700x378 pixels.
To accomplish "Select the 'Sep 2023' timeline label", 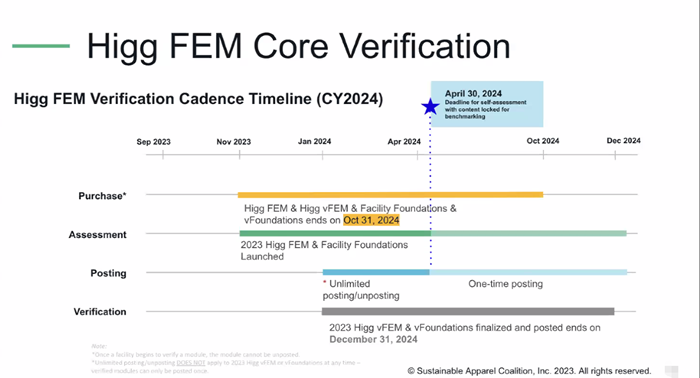I will (x=154, y=142).
